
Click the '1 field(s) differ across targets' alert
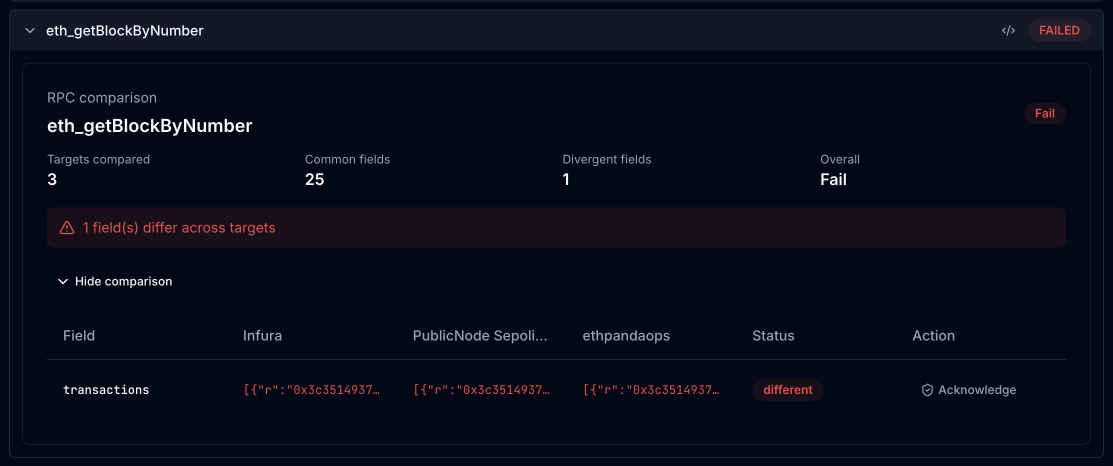pyautogui.click(x=556, y=228)
